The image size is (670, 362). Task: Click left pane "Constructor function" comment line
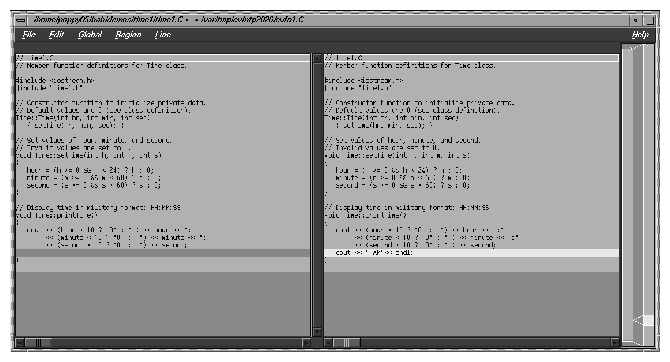[111, 103]
